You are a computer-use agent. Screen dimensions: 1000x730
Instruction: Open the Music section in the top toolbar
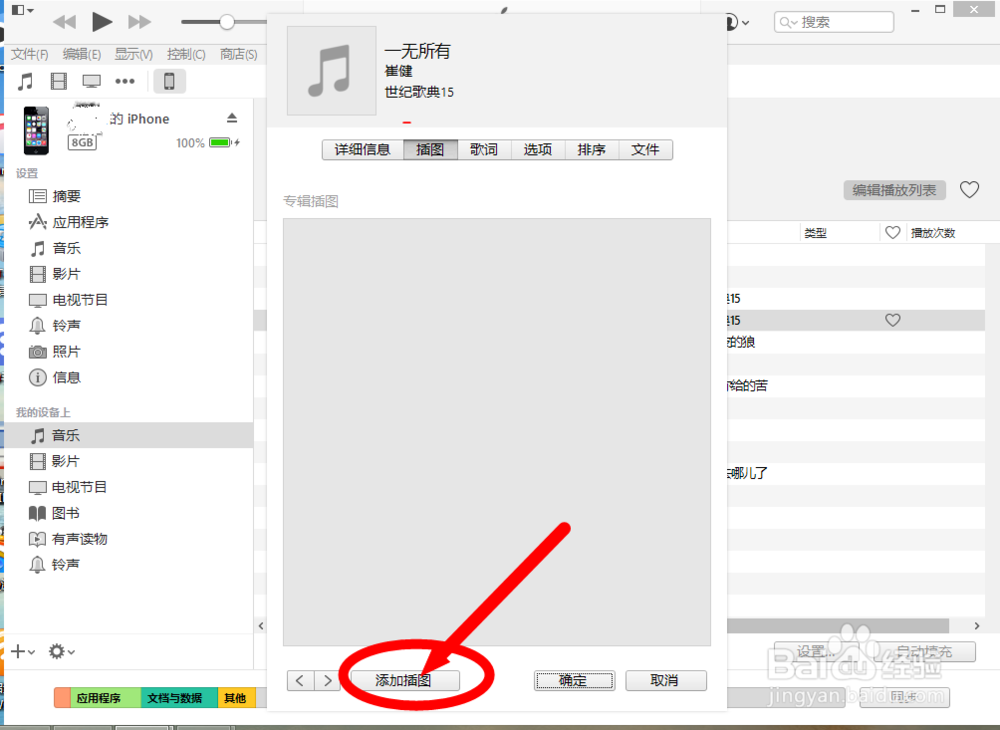[x=24, y=81]
